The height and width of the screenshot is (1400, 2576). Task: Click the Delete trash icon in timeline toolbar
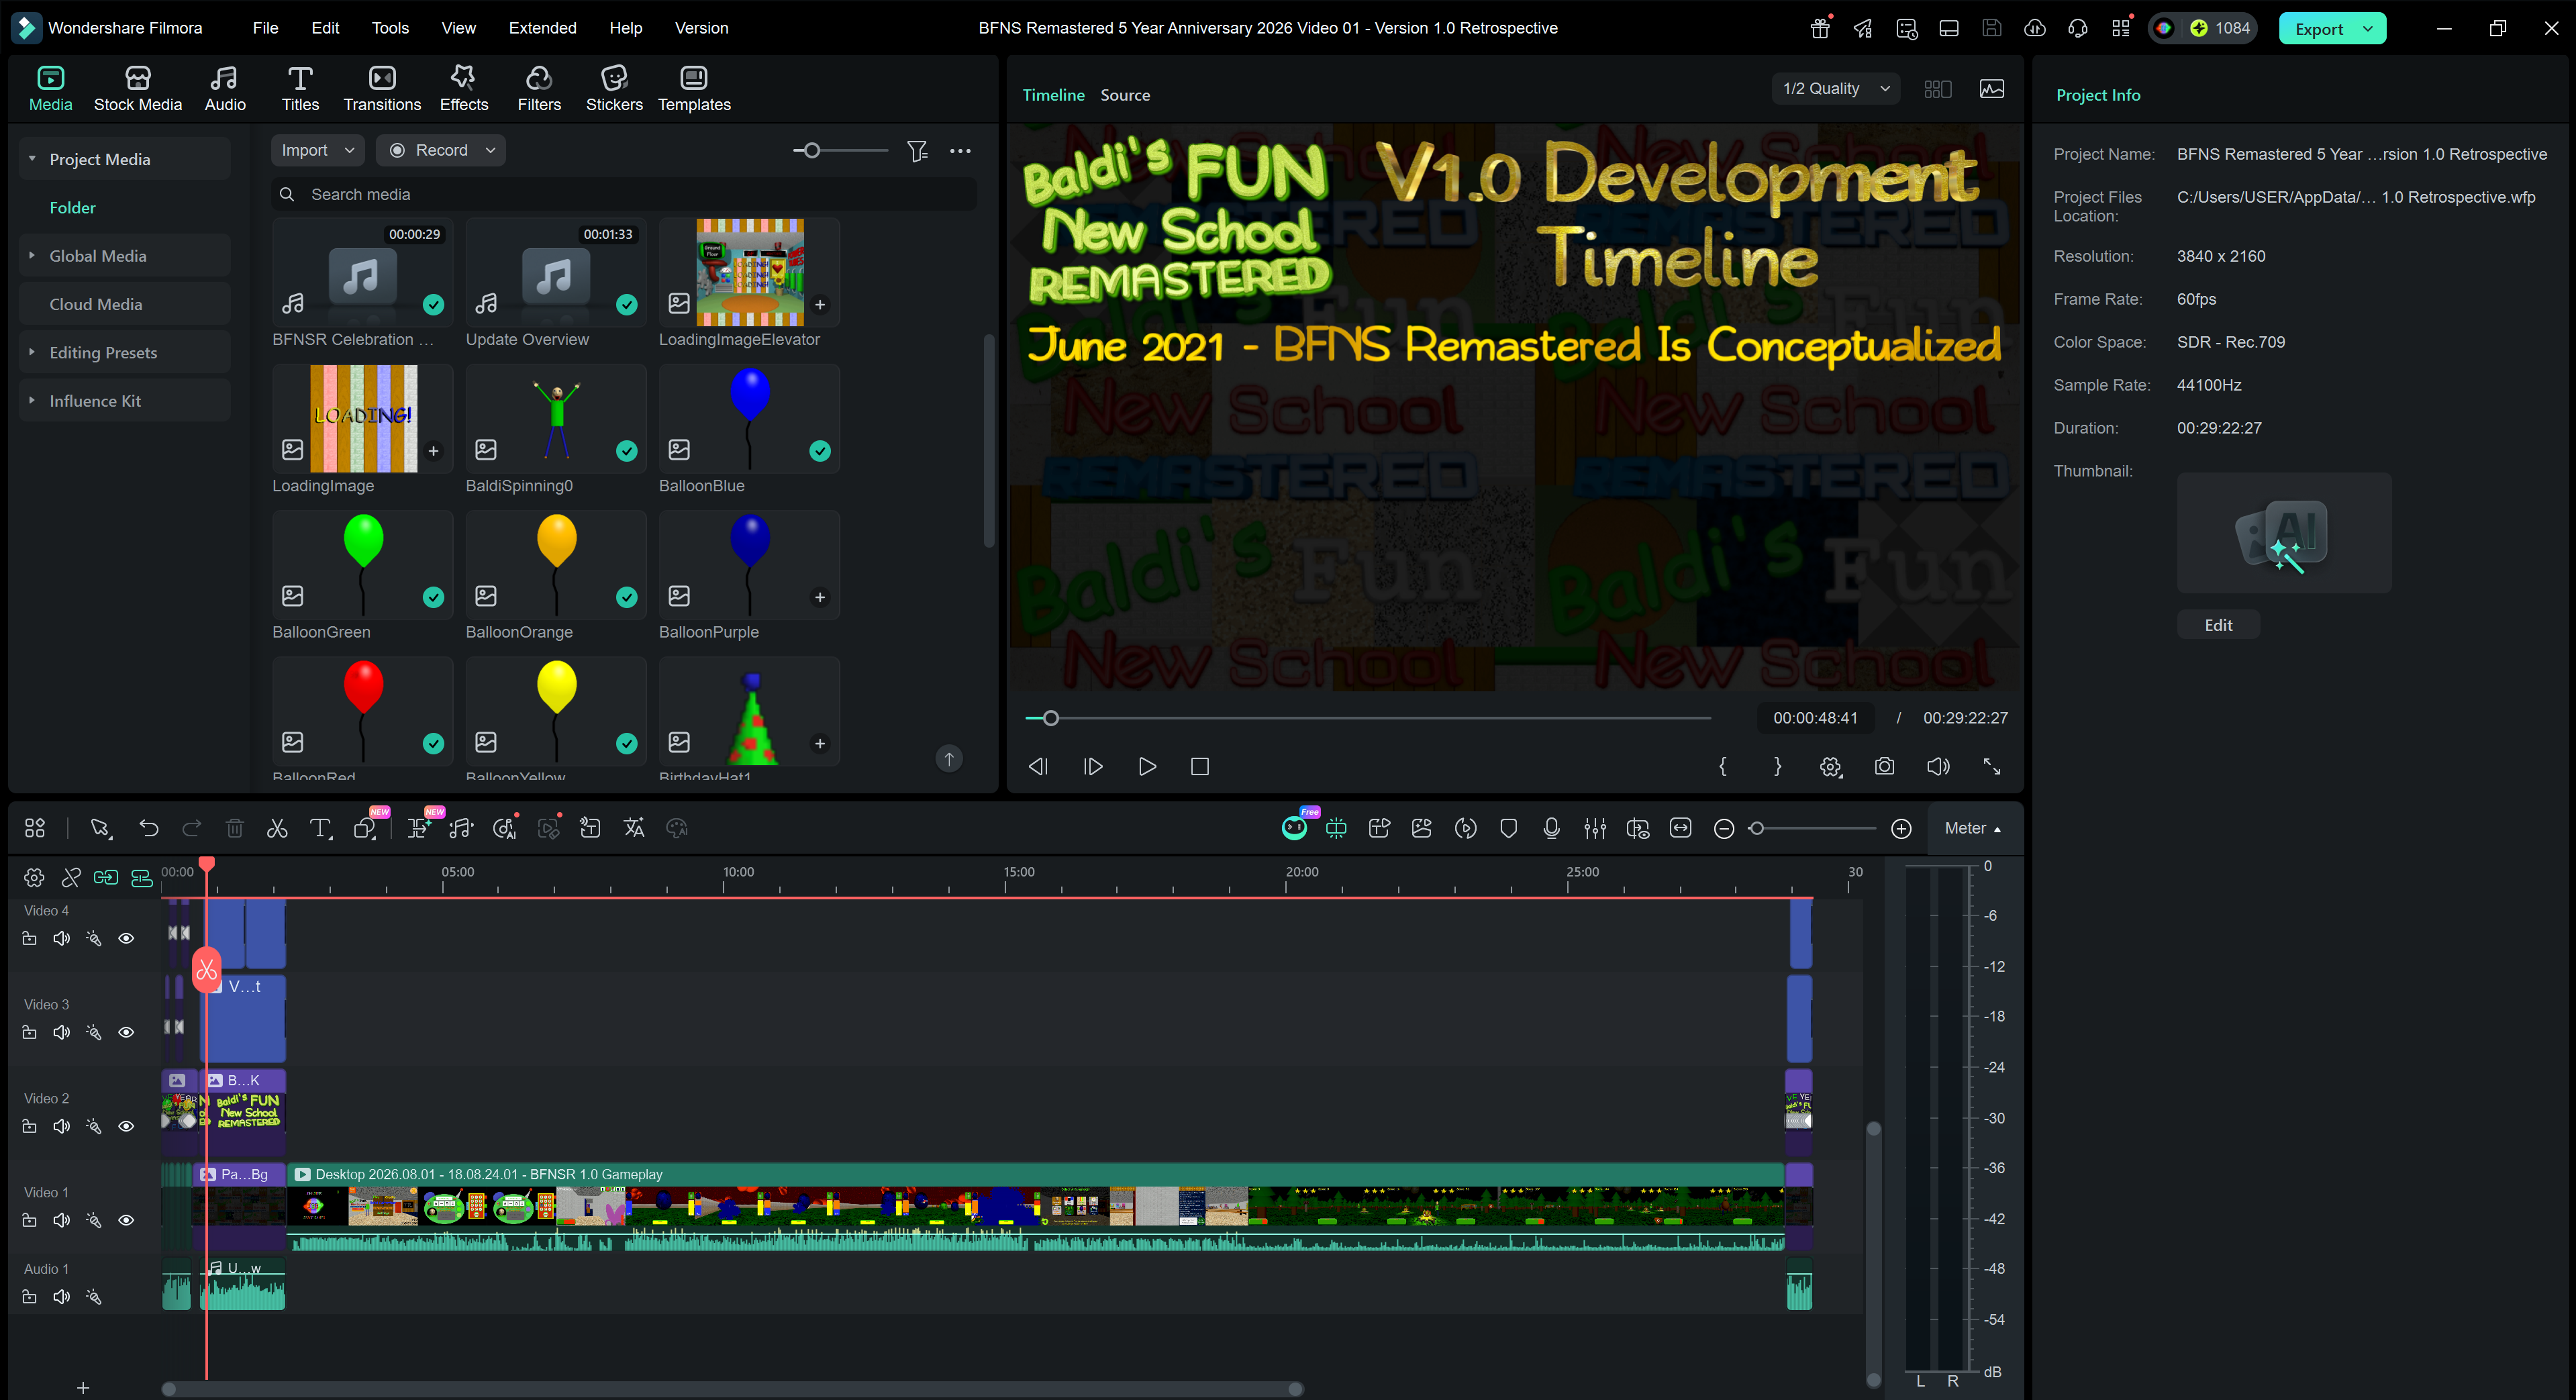[x=235, y=828]
